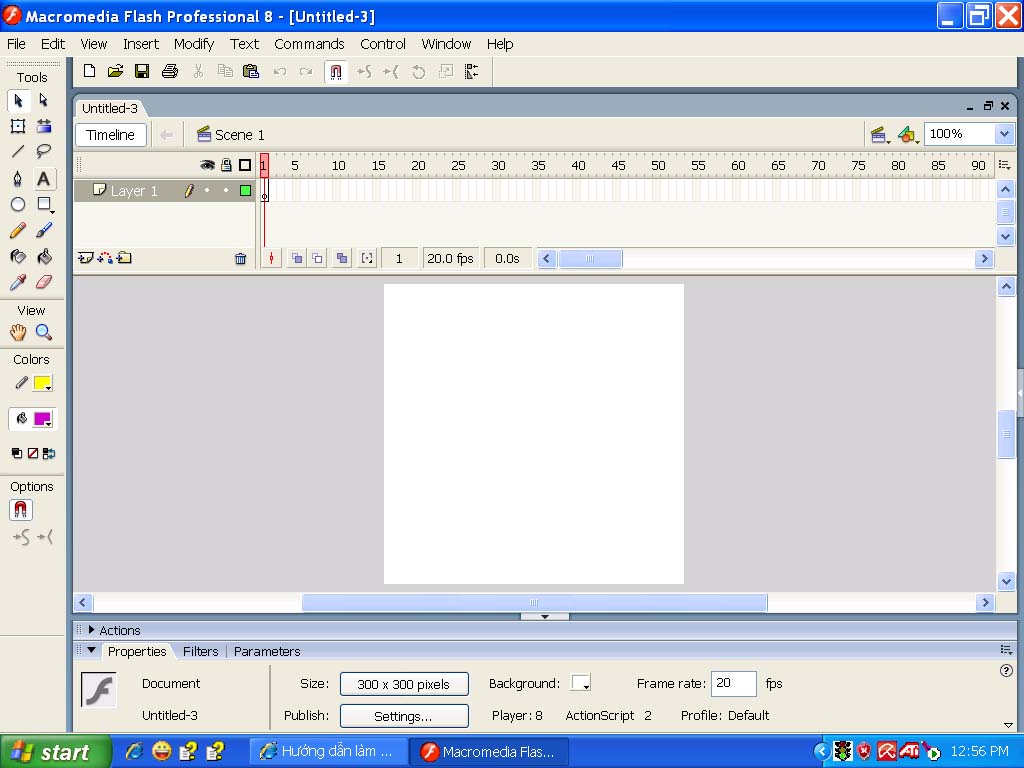
Task: Click the stroke color yellow swatch
Action: coord(42,383)
